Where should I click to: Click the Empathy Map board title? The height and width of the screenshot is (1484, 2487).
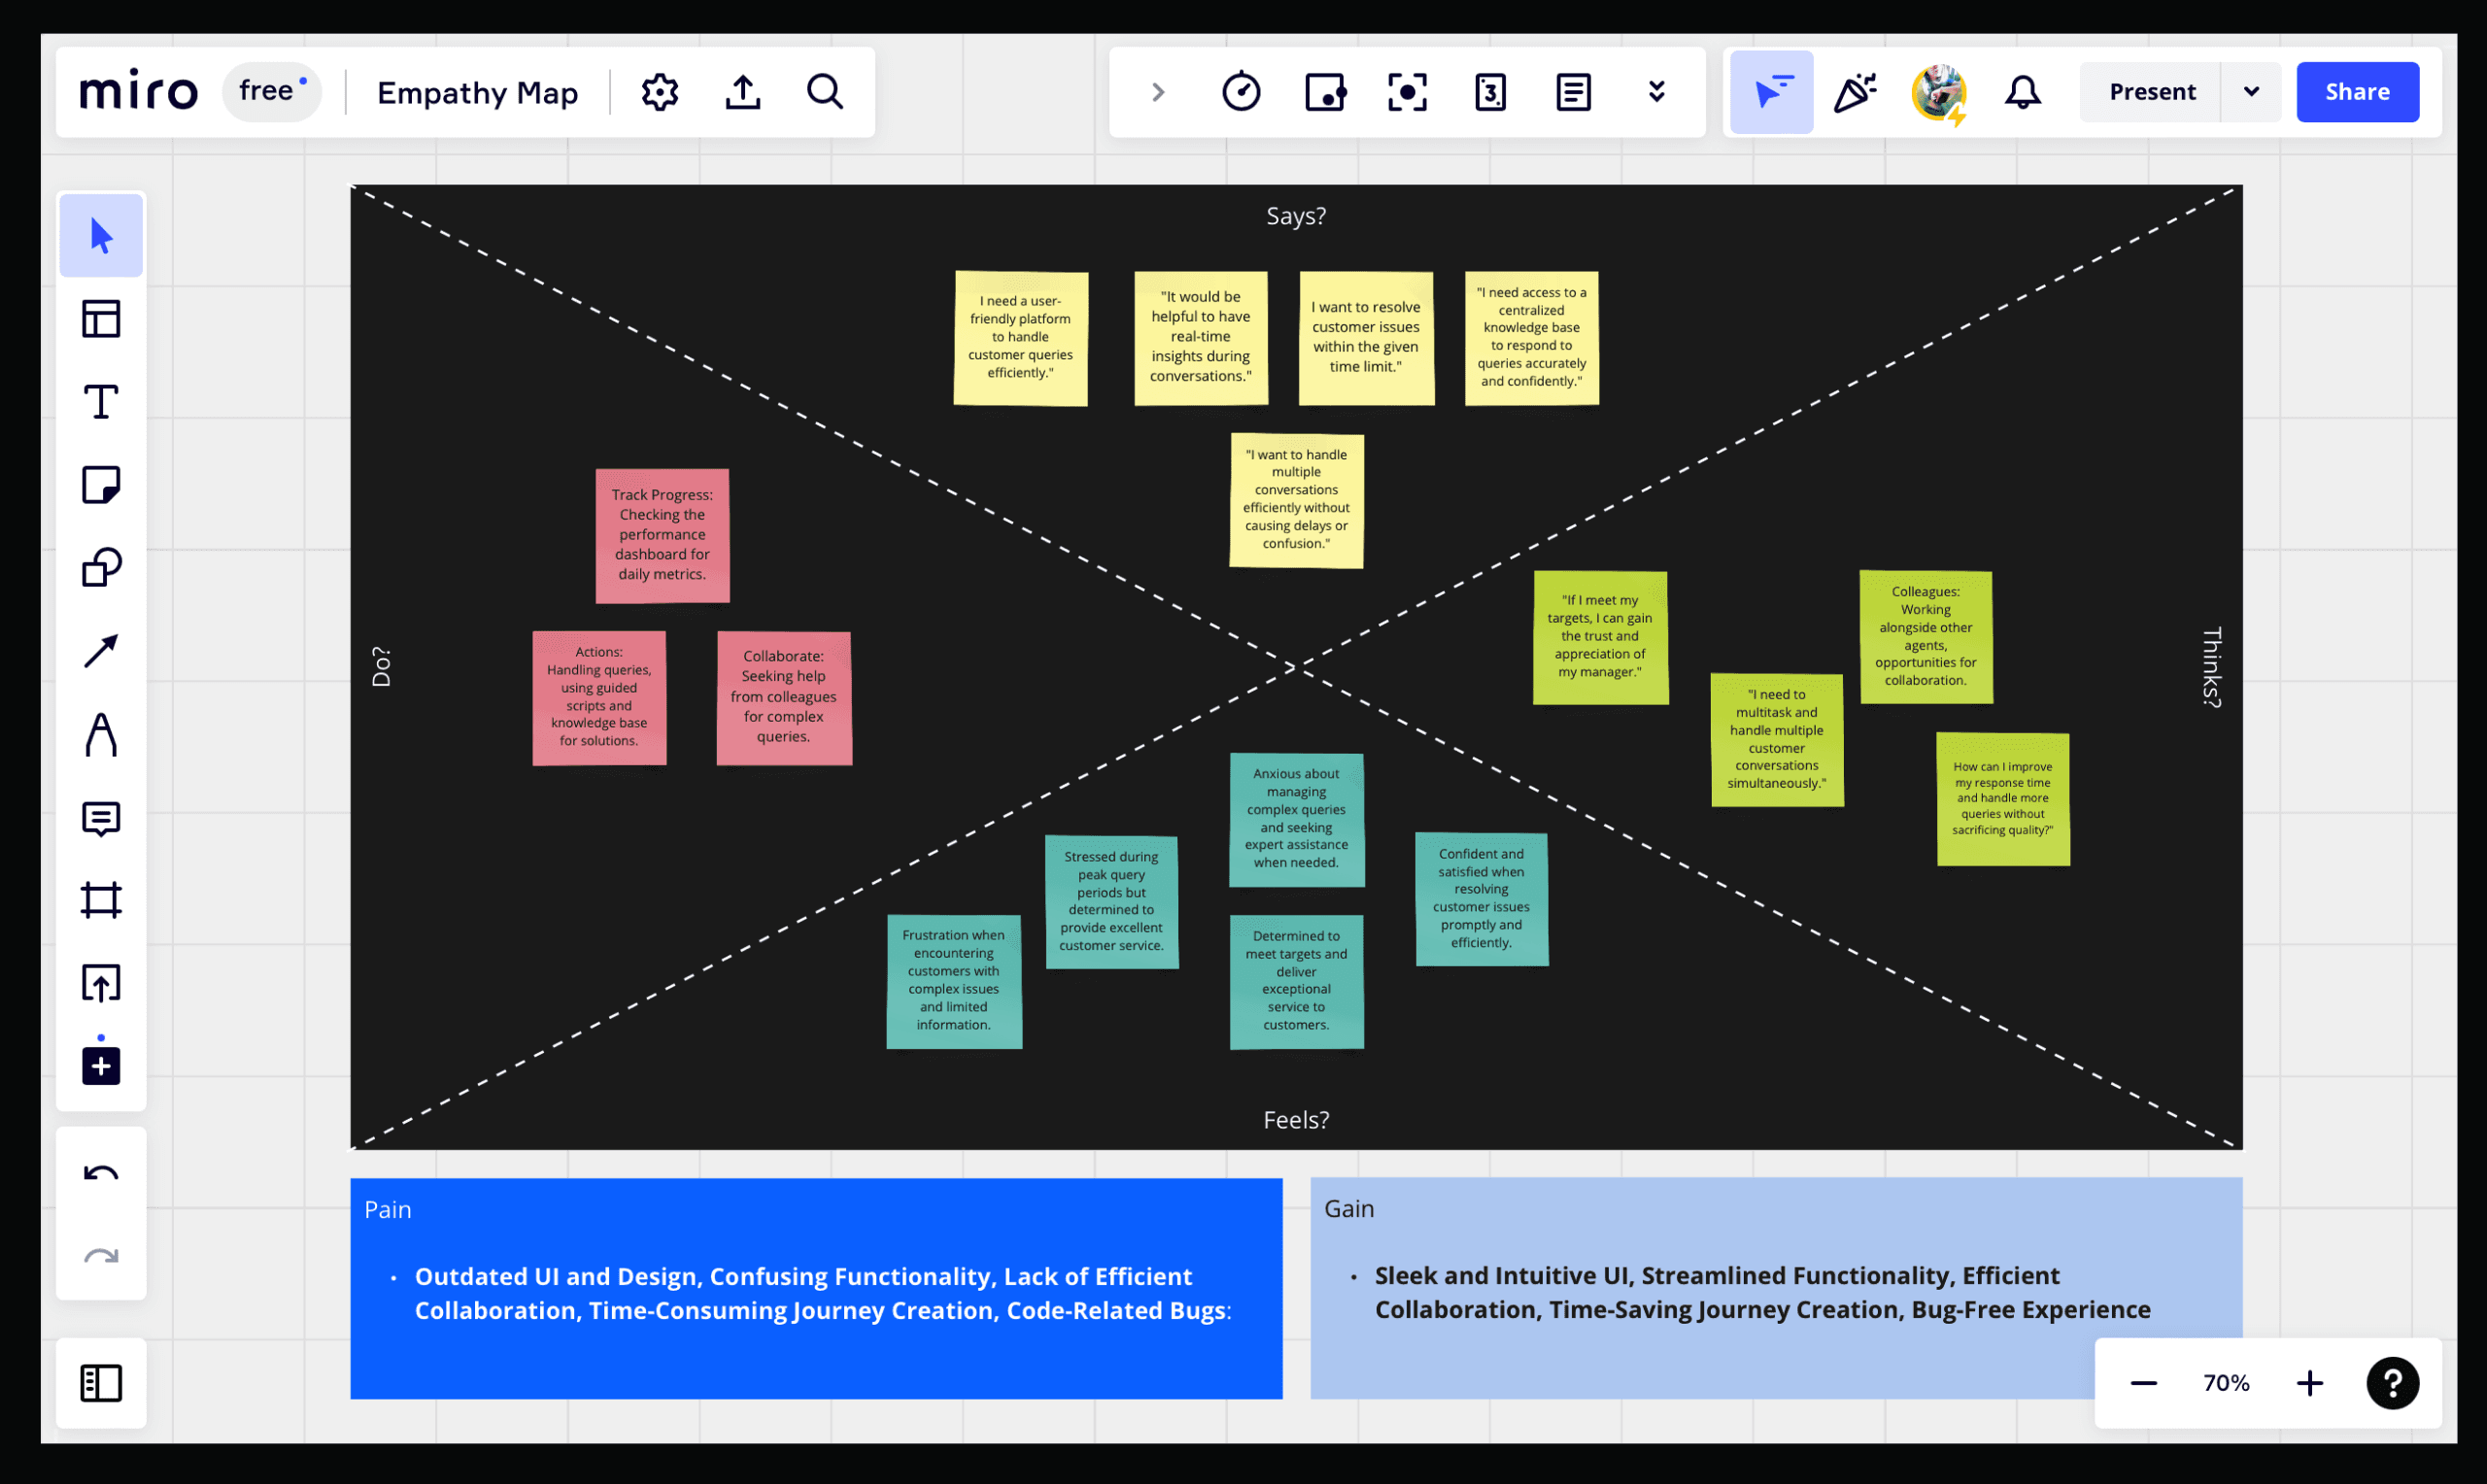[477, 92]
